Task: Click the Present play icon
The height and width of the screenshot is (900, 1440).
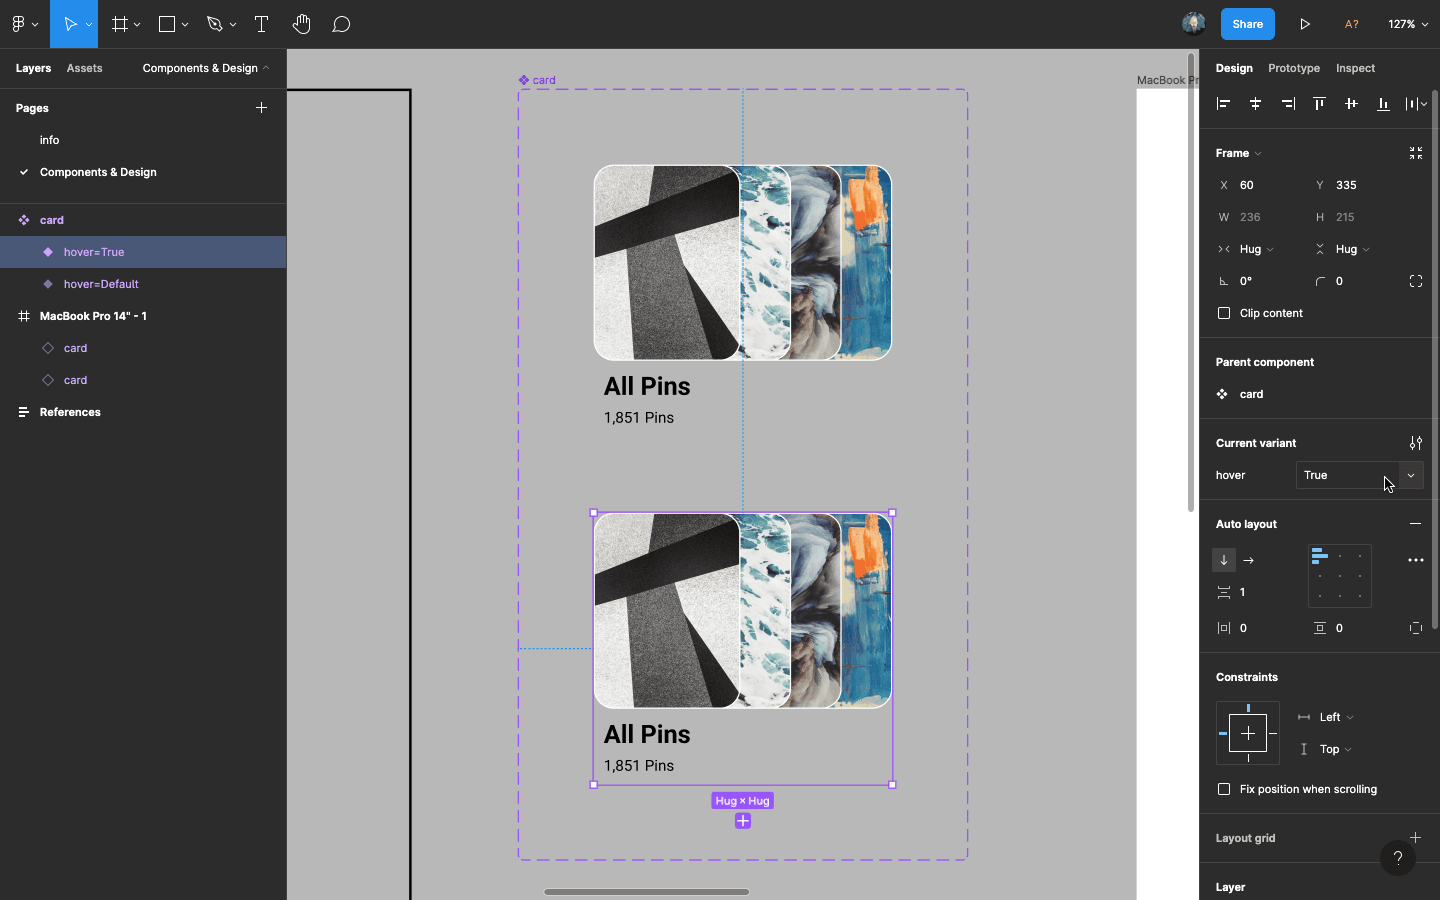Action: point(1305,24)
